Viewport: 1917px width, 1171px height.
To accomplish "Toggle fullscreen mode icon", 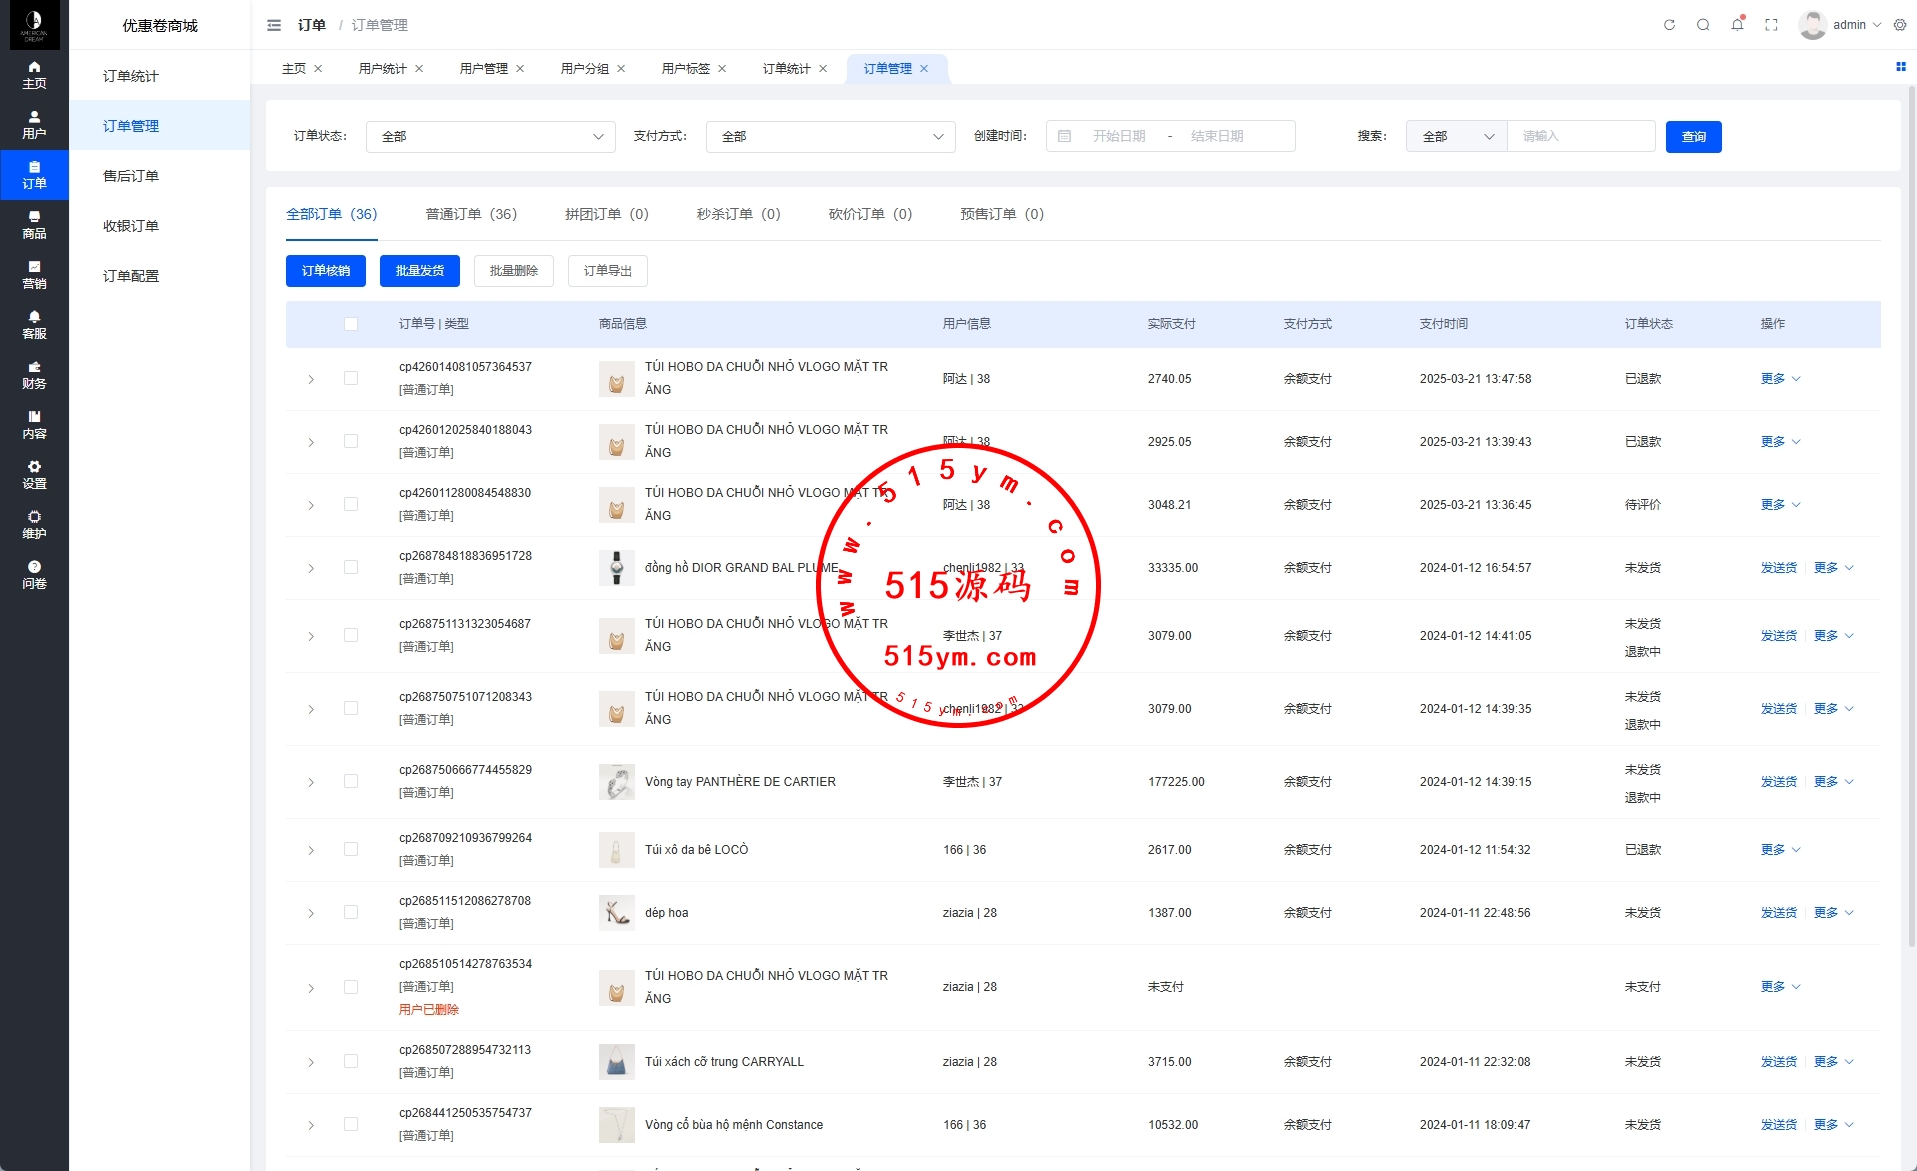I will (1771, 25).
